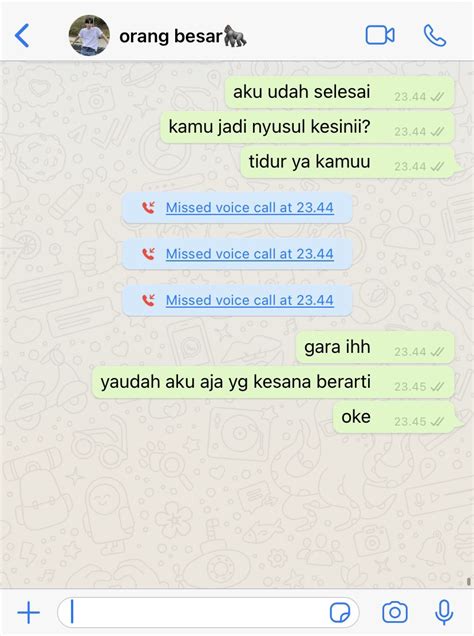
Task: Select the "yaudah aku aja yg kesana berarti" message
Action: click(273, 382)
